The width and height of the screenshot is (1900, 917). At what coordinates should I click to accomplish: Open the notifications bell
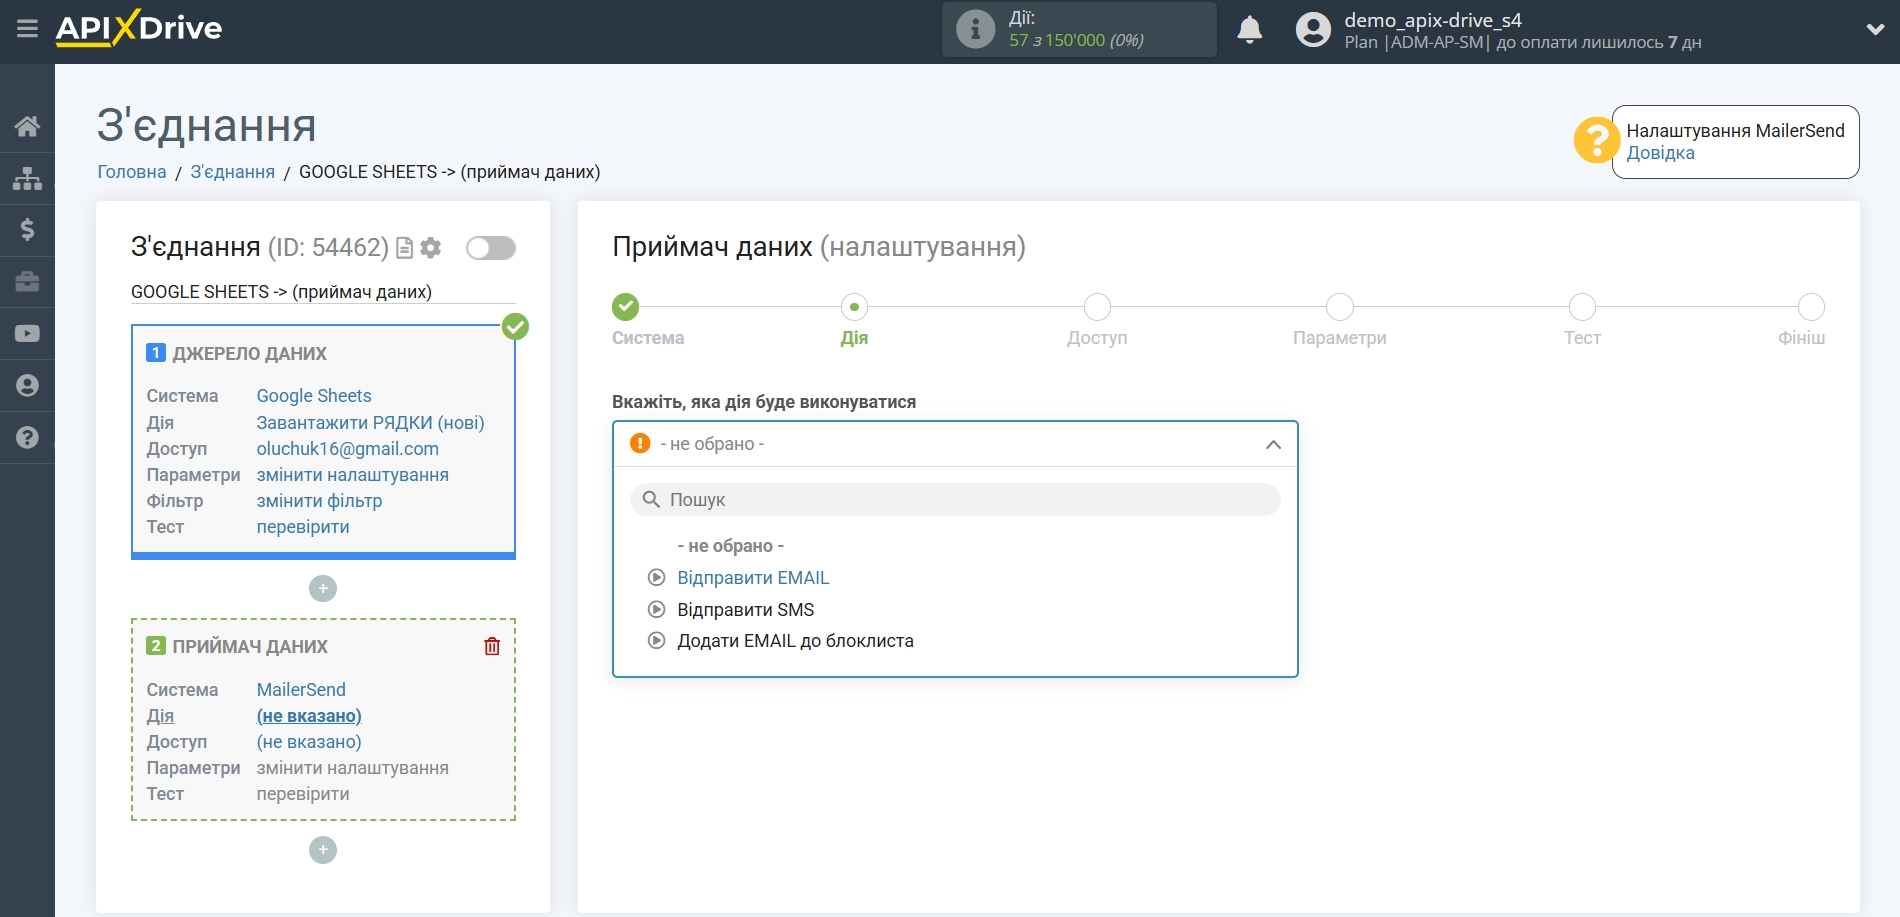tap(1249, 29)
